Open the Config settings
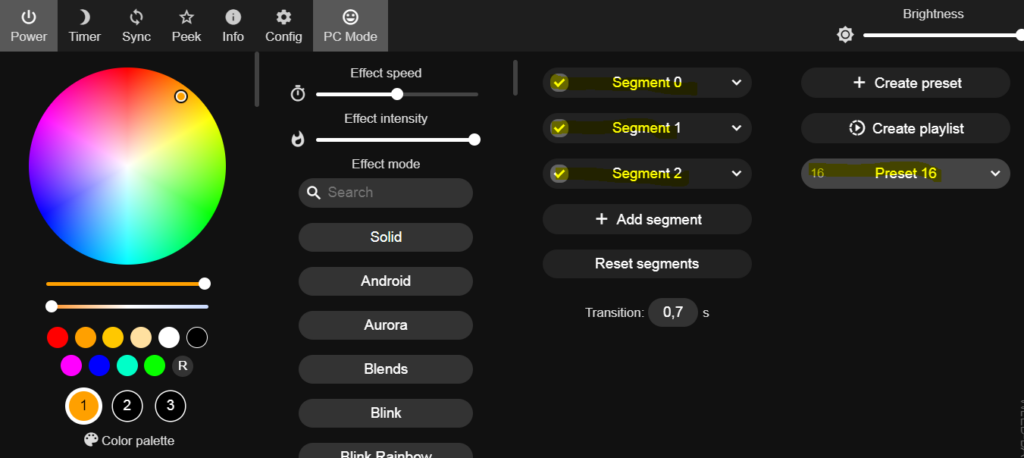This screenshot has height=458, width=1024. [283, 26]
